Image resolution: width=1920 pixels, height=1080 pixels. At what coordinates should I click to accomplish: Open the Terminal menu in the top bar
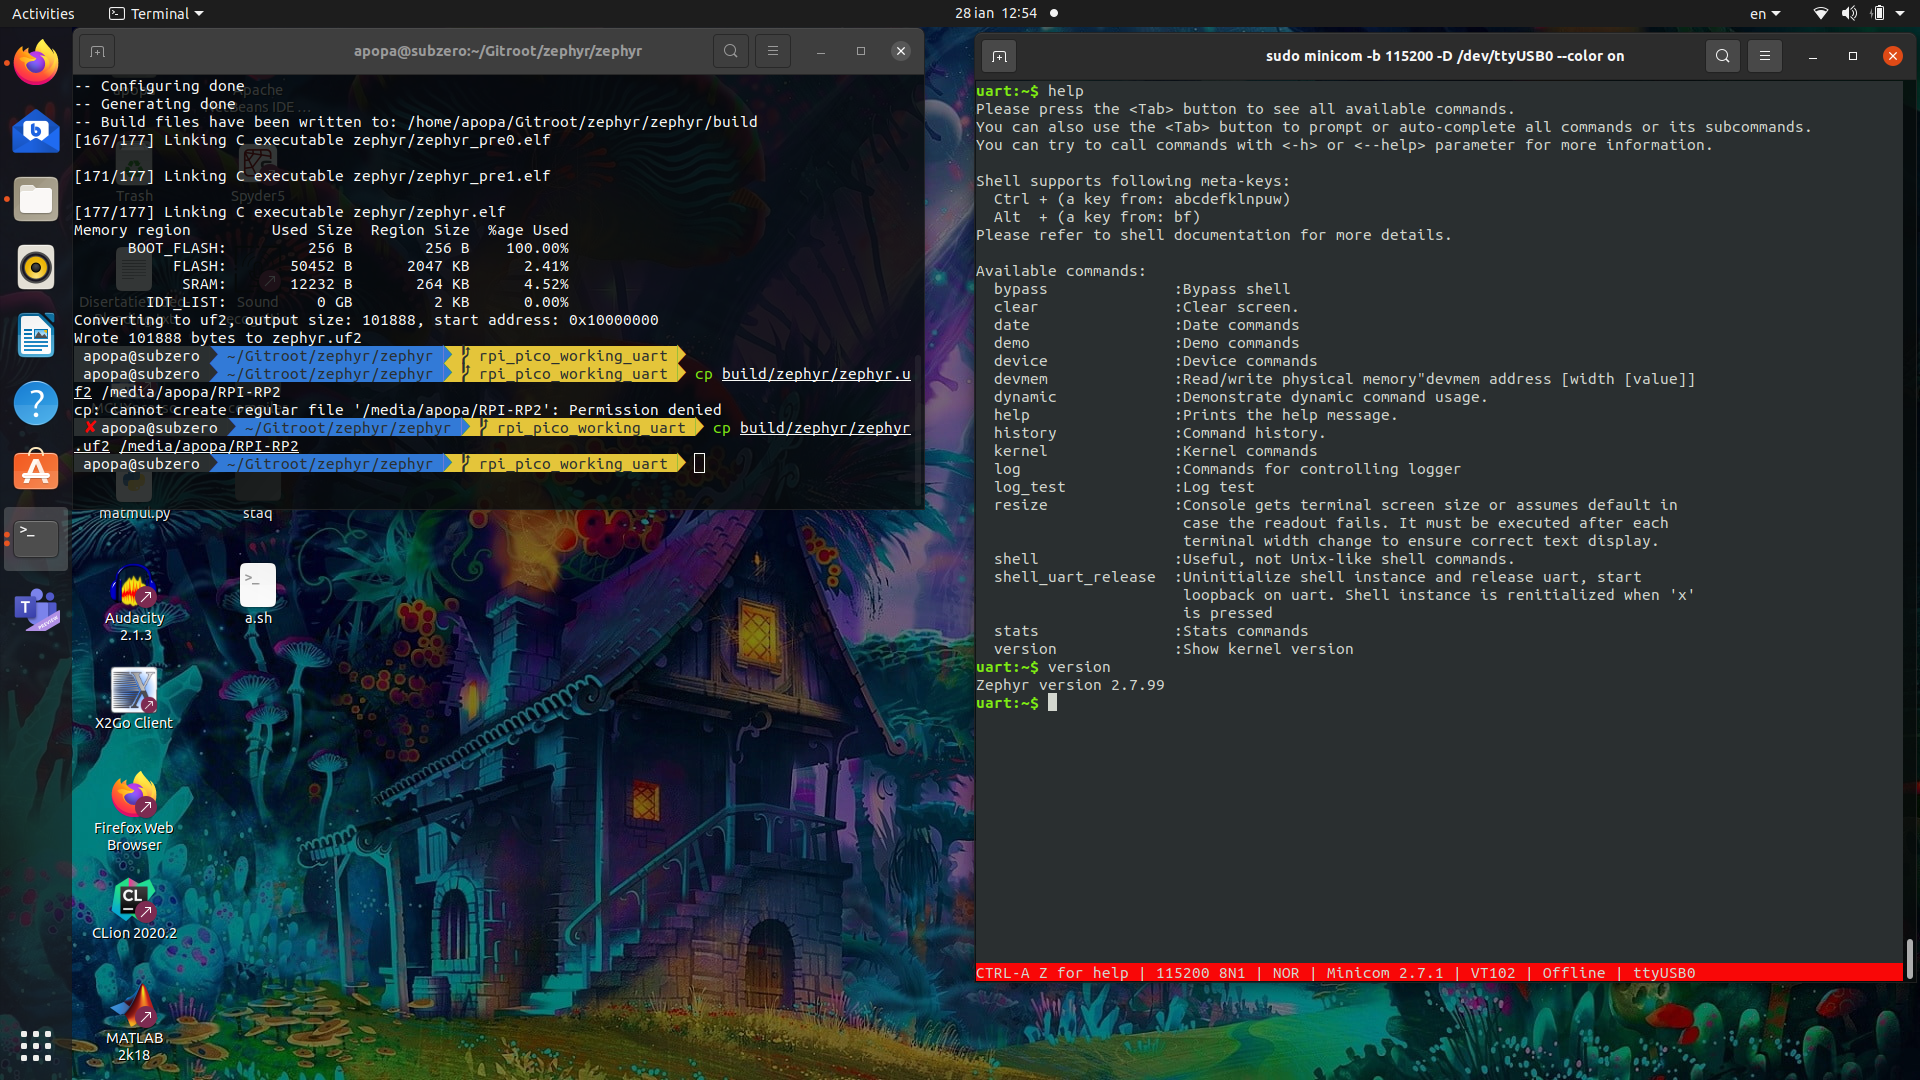(x=155, y=13)
